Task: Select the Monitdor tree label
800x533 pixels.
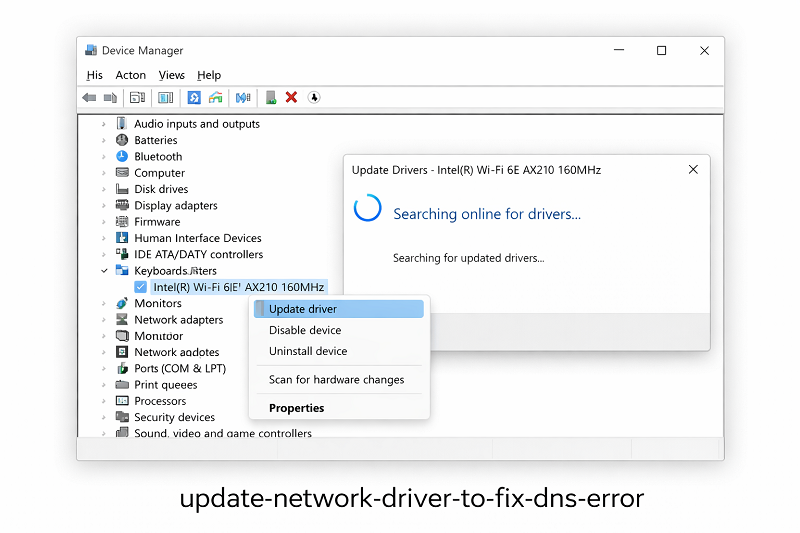Action: pos(159,336)
